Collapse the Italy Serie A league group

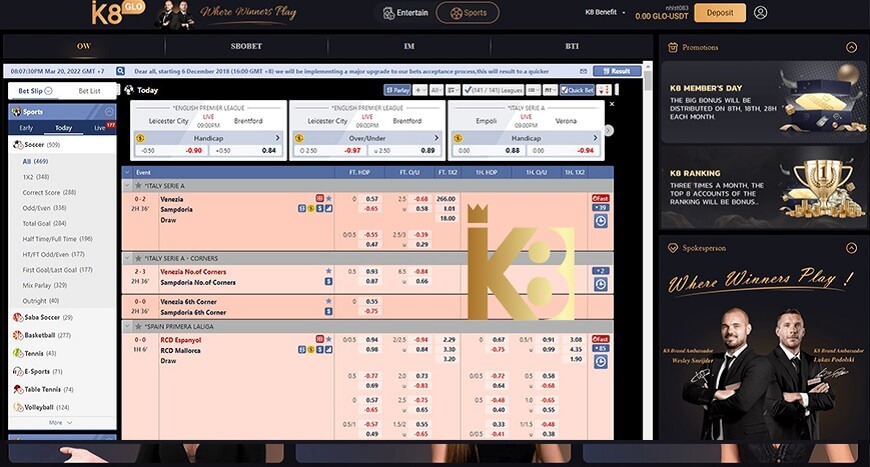click(x=127, y=186)
